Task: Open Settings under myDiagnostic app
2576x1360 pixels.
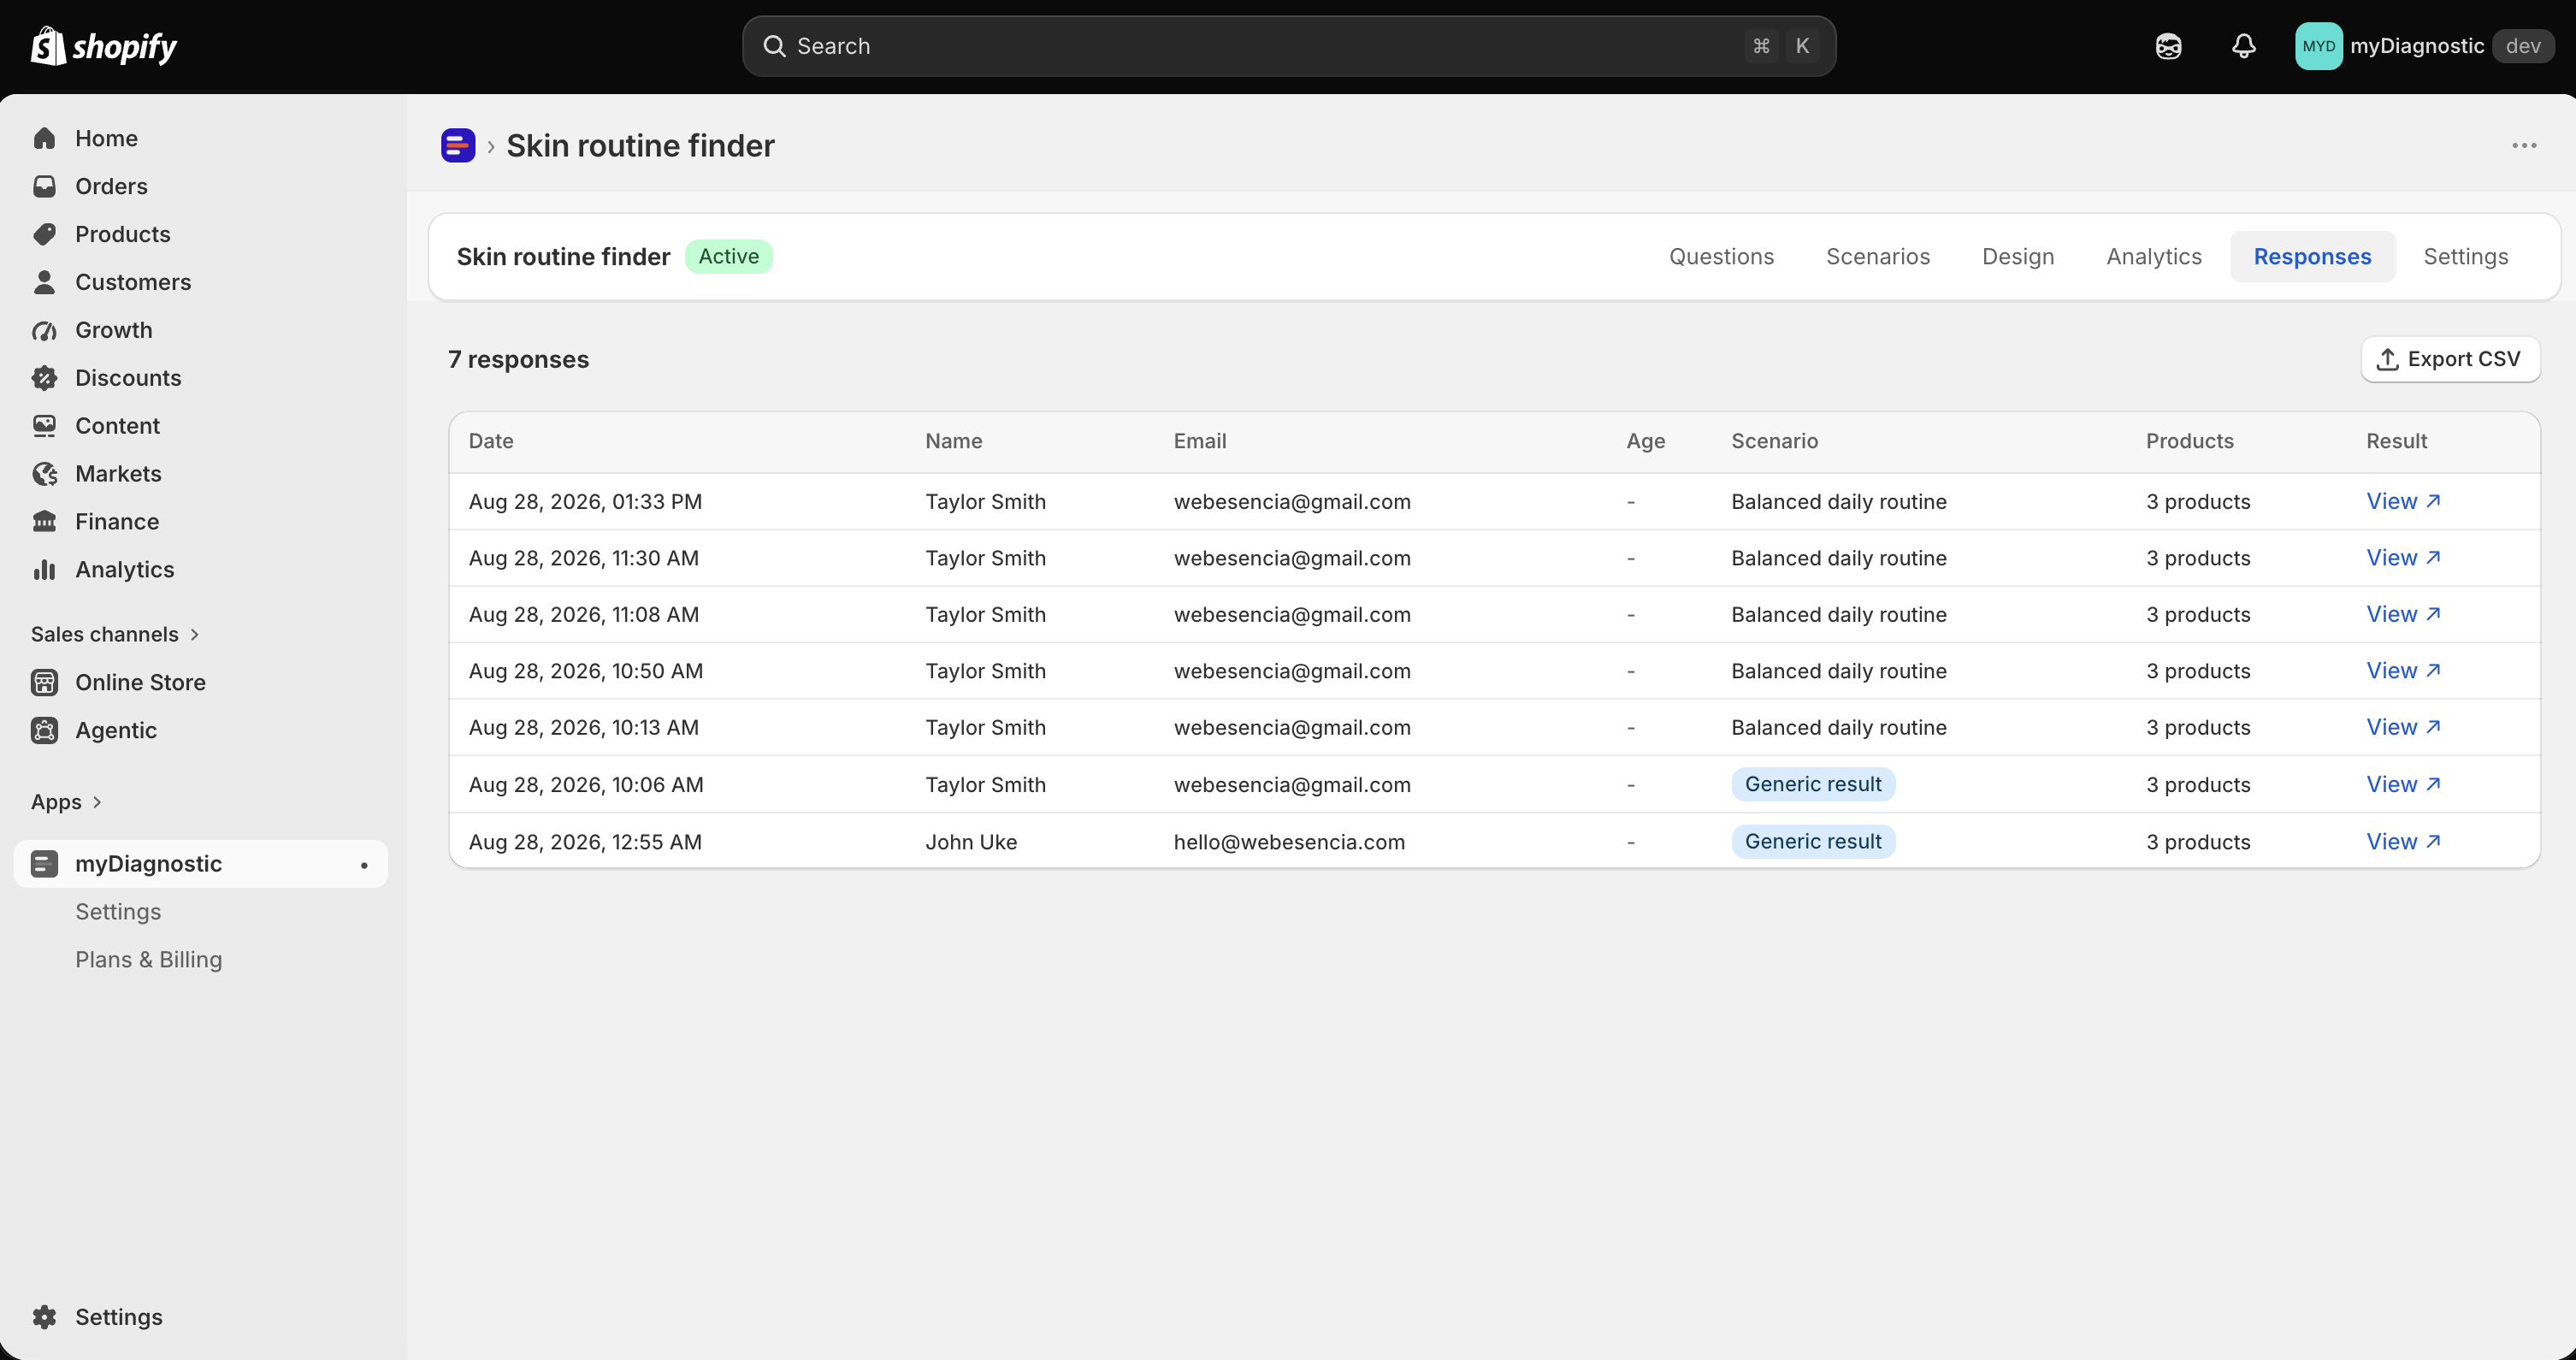Action: coord(118,911)
